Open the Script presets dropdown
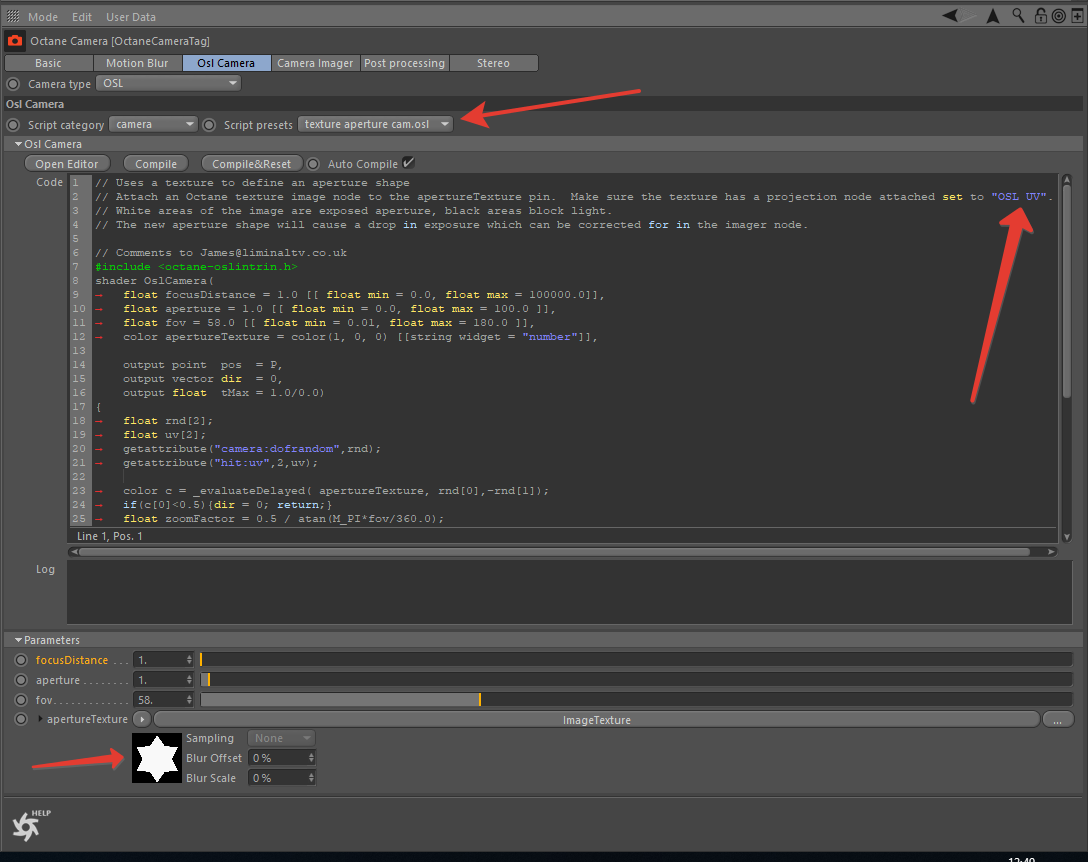 pos(375,124)
